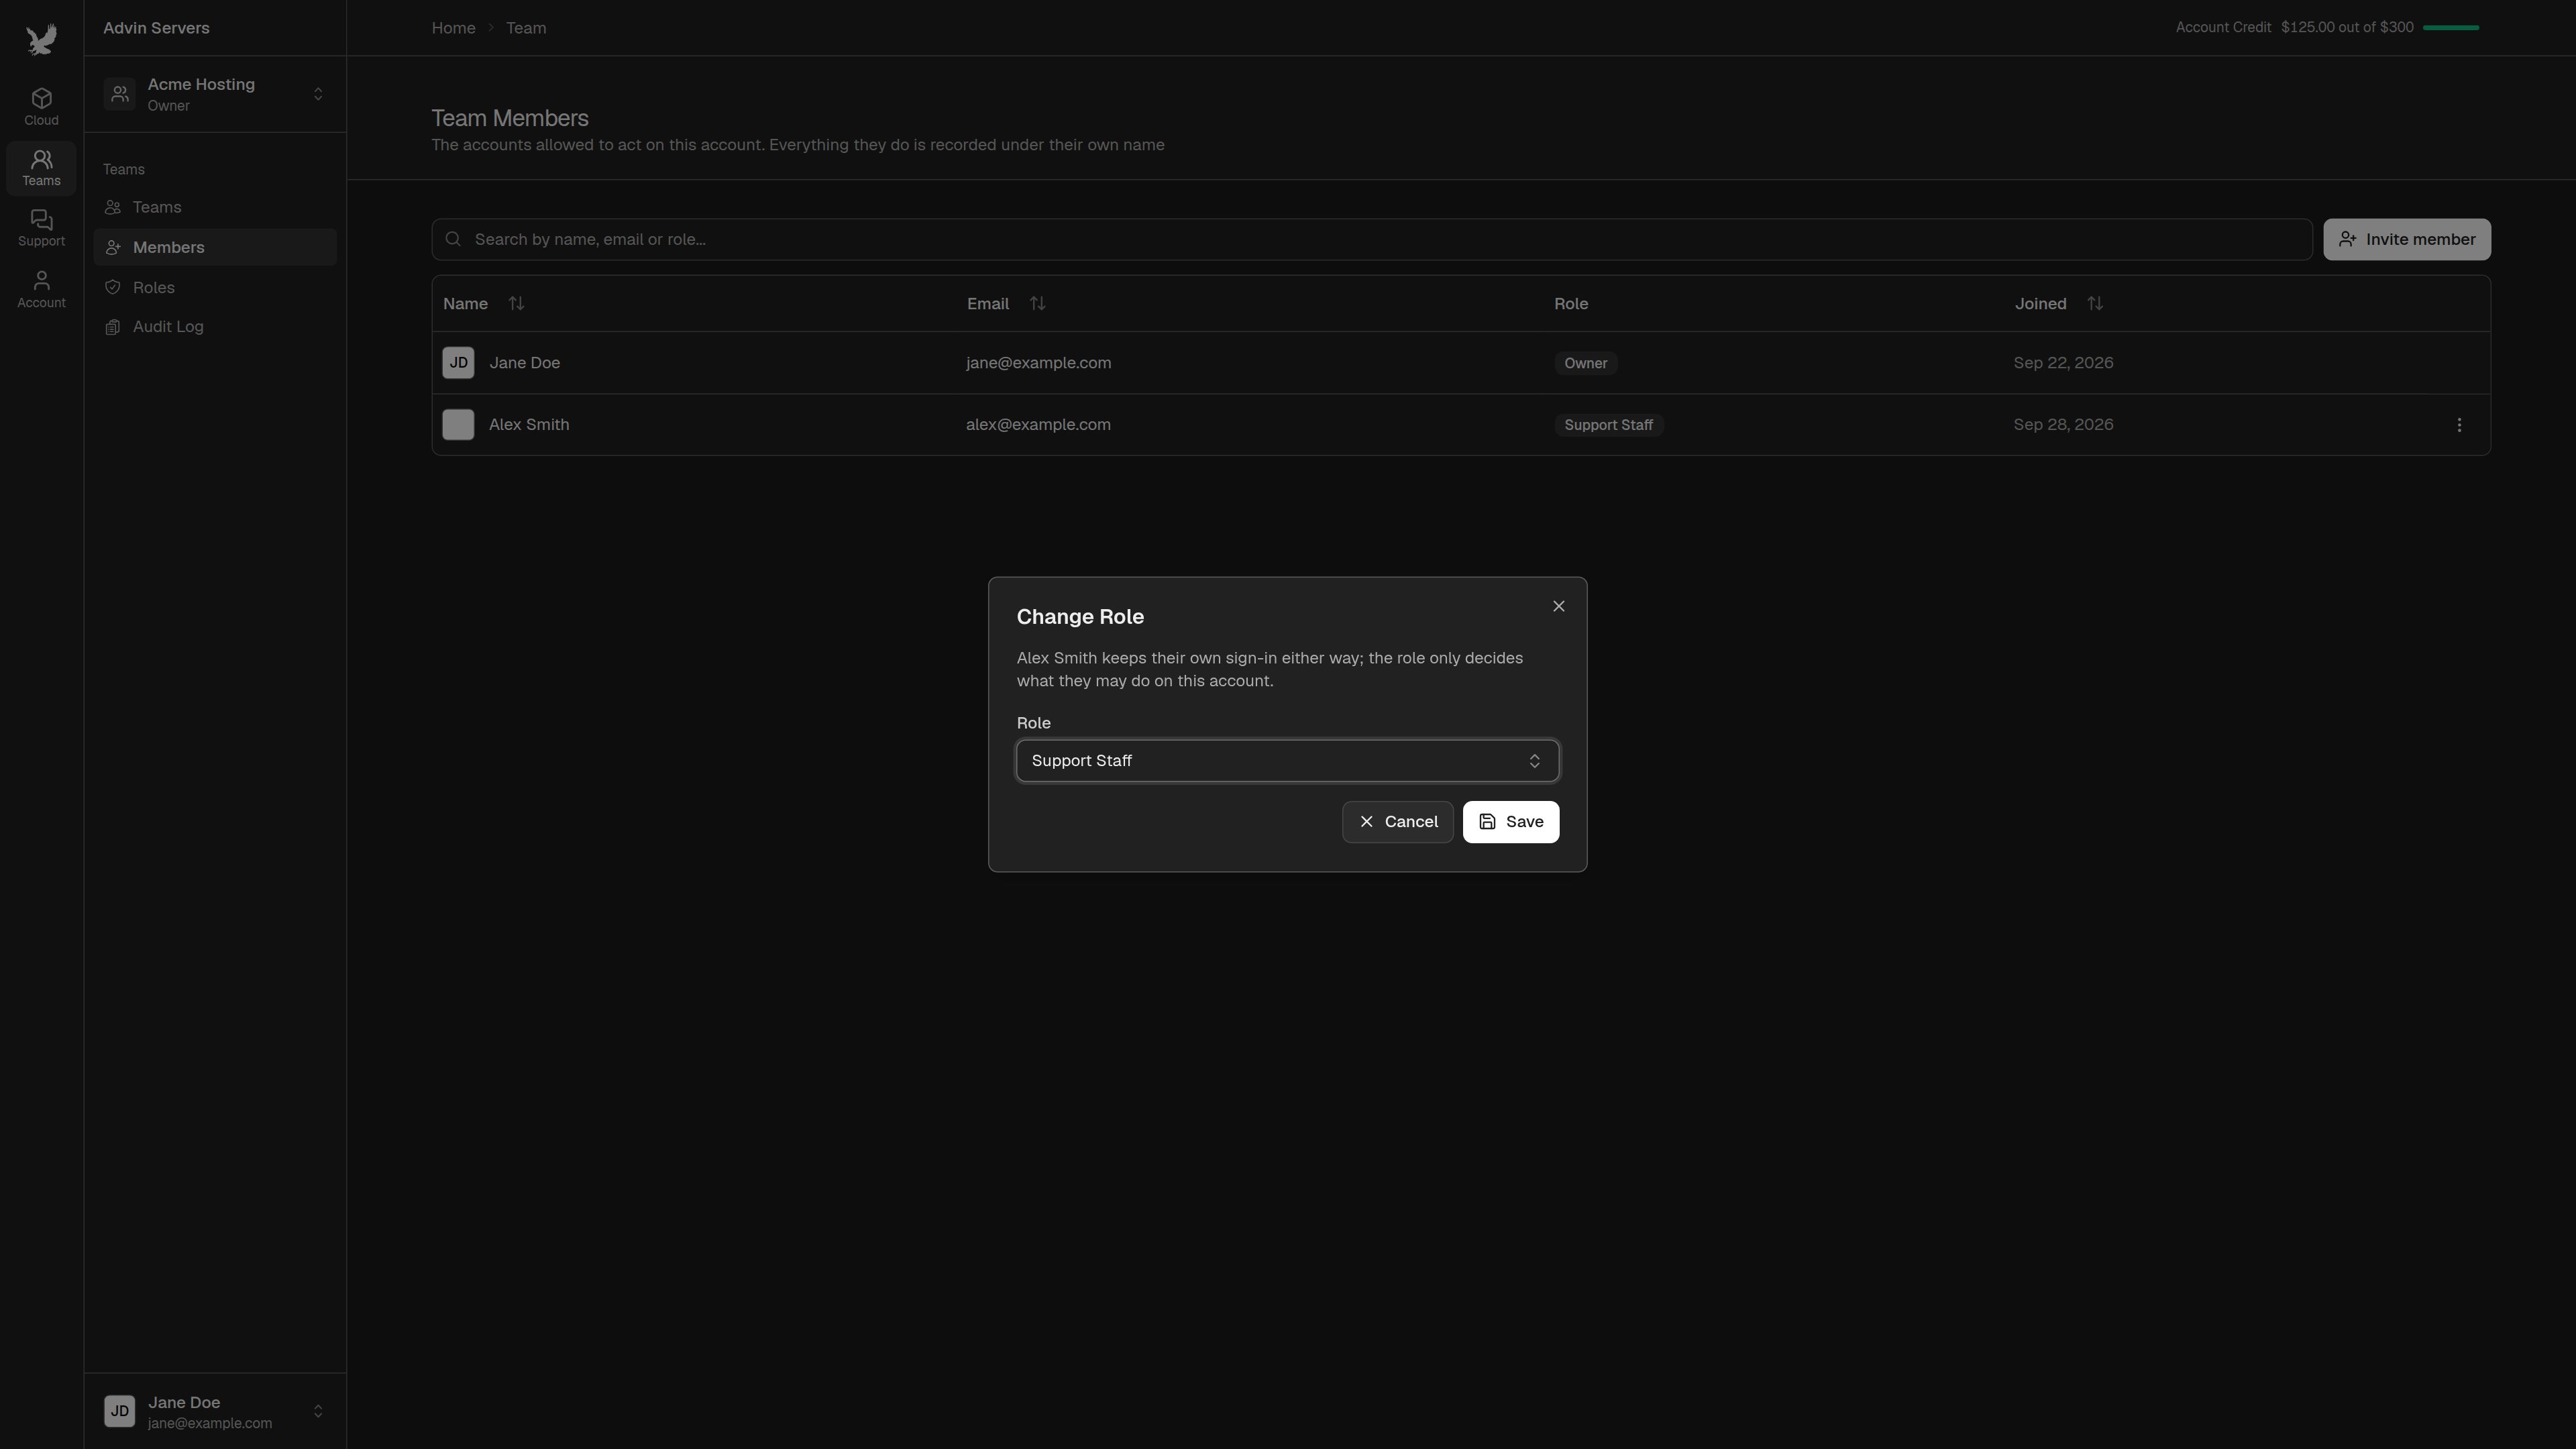
Task: Sort members by Name column
Action: coord(516,303)
